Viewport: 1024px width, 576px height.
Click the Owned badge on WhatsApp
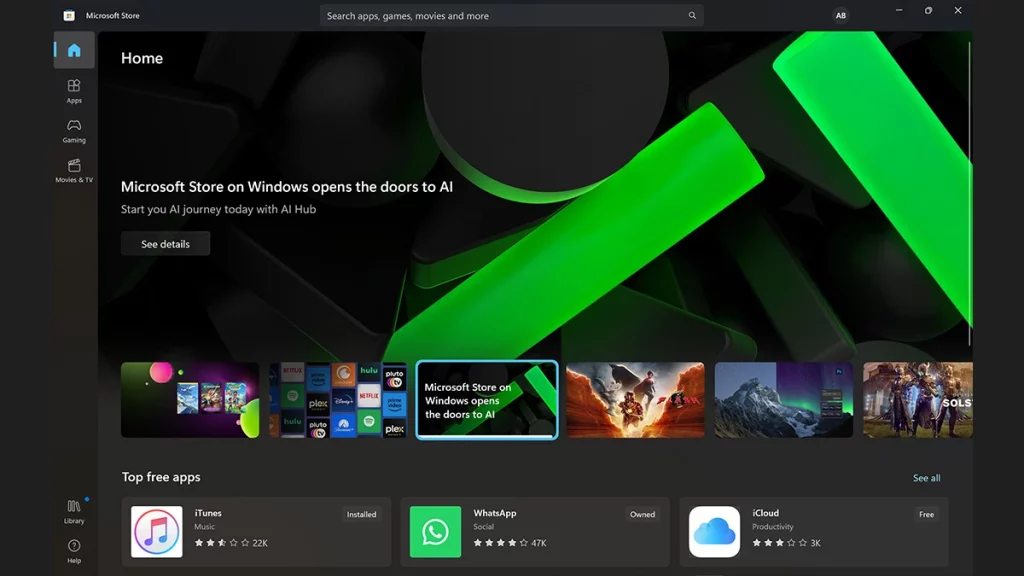click(x=642, y=515)
